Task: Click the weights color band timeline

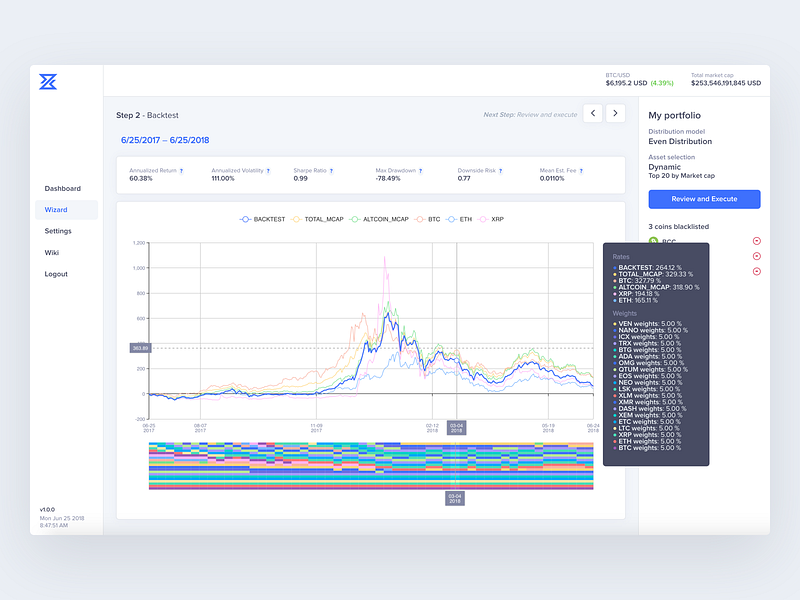Action: tap(371, 466)
